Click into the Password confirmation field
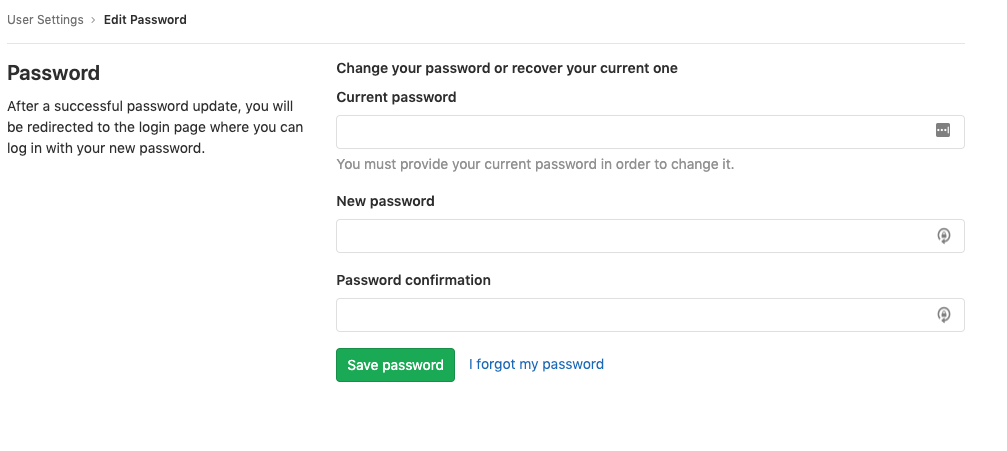 click(630, 315)
